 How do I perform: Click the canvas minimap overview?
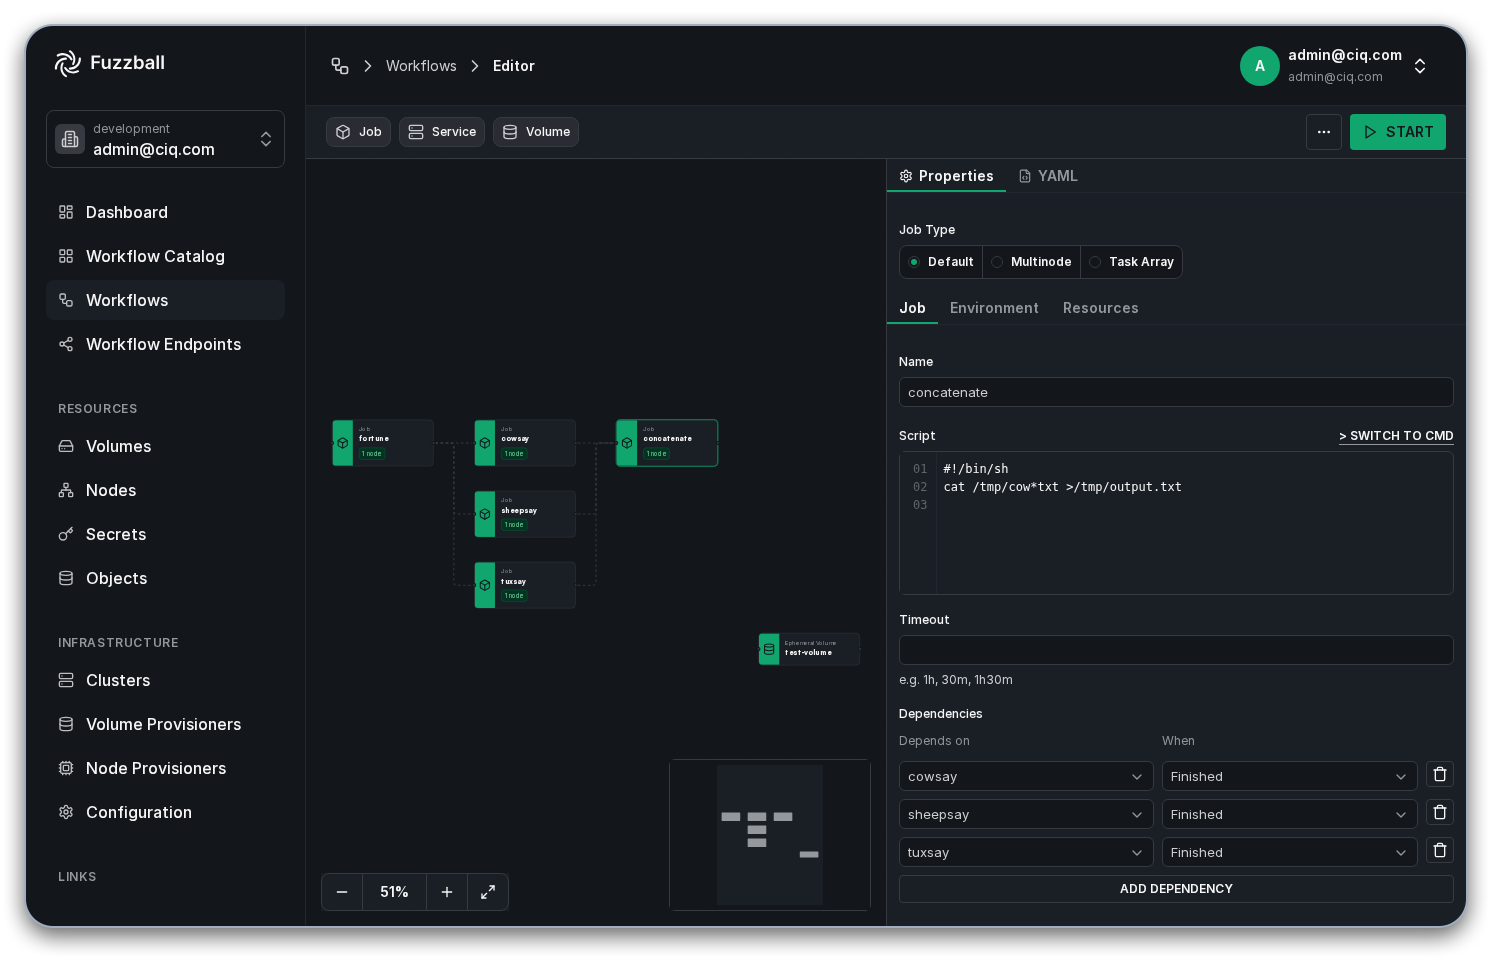pos(770,835)
